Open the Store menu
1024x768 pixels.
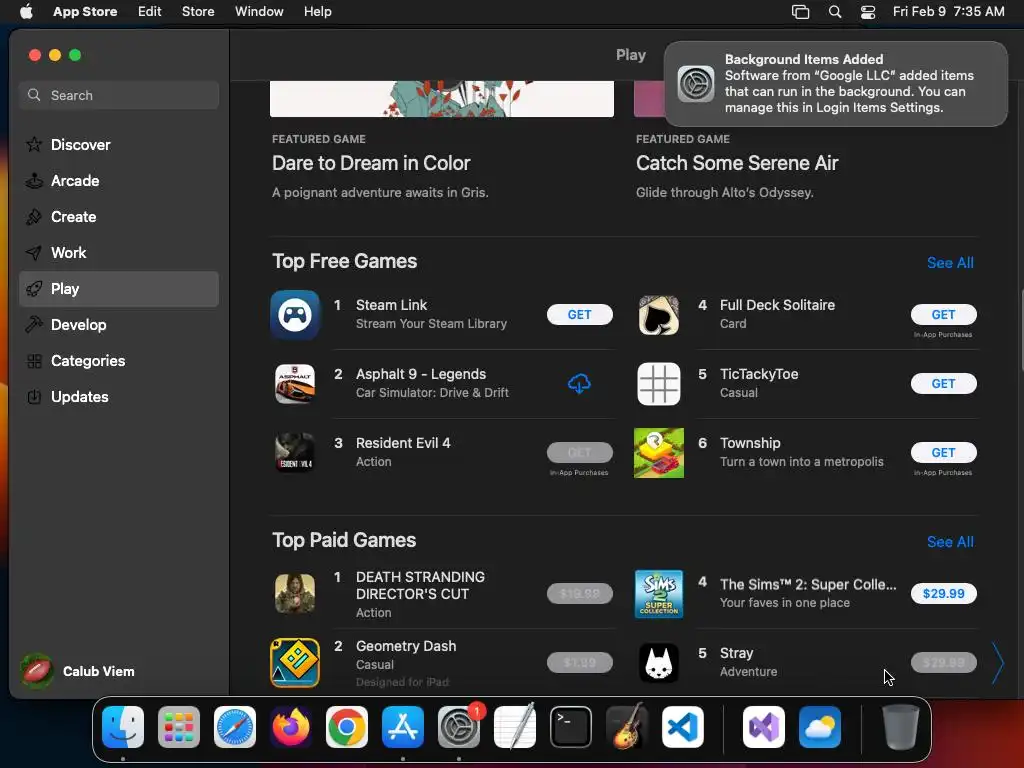198,12
